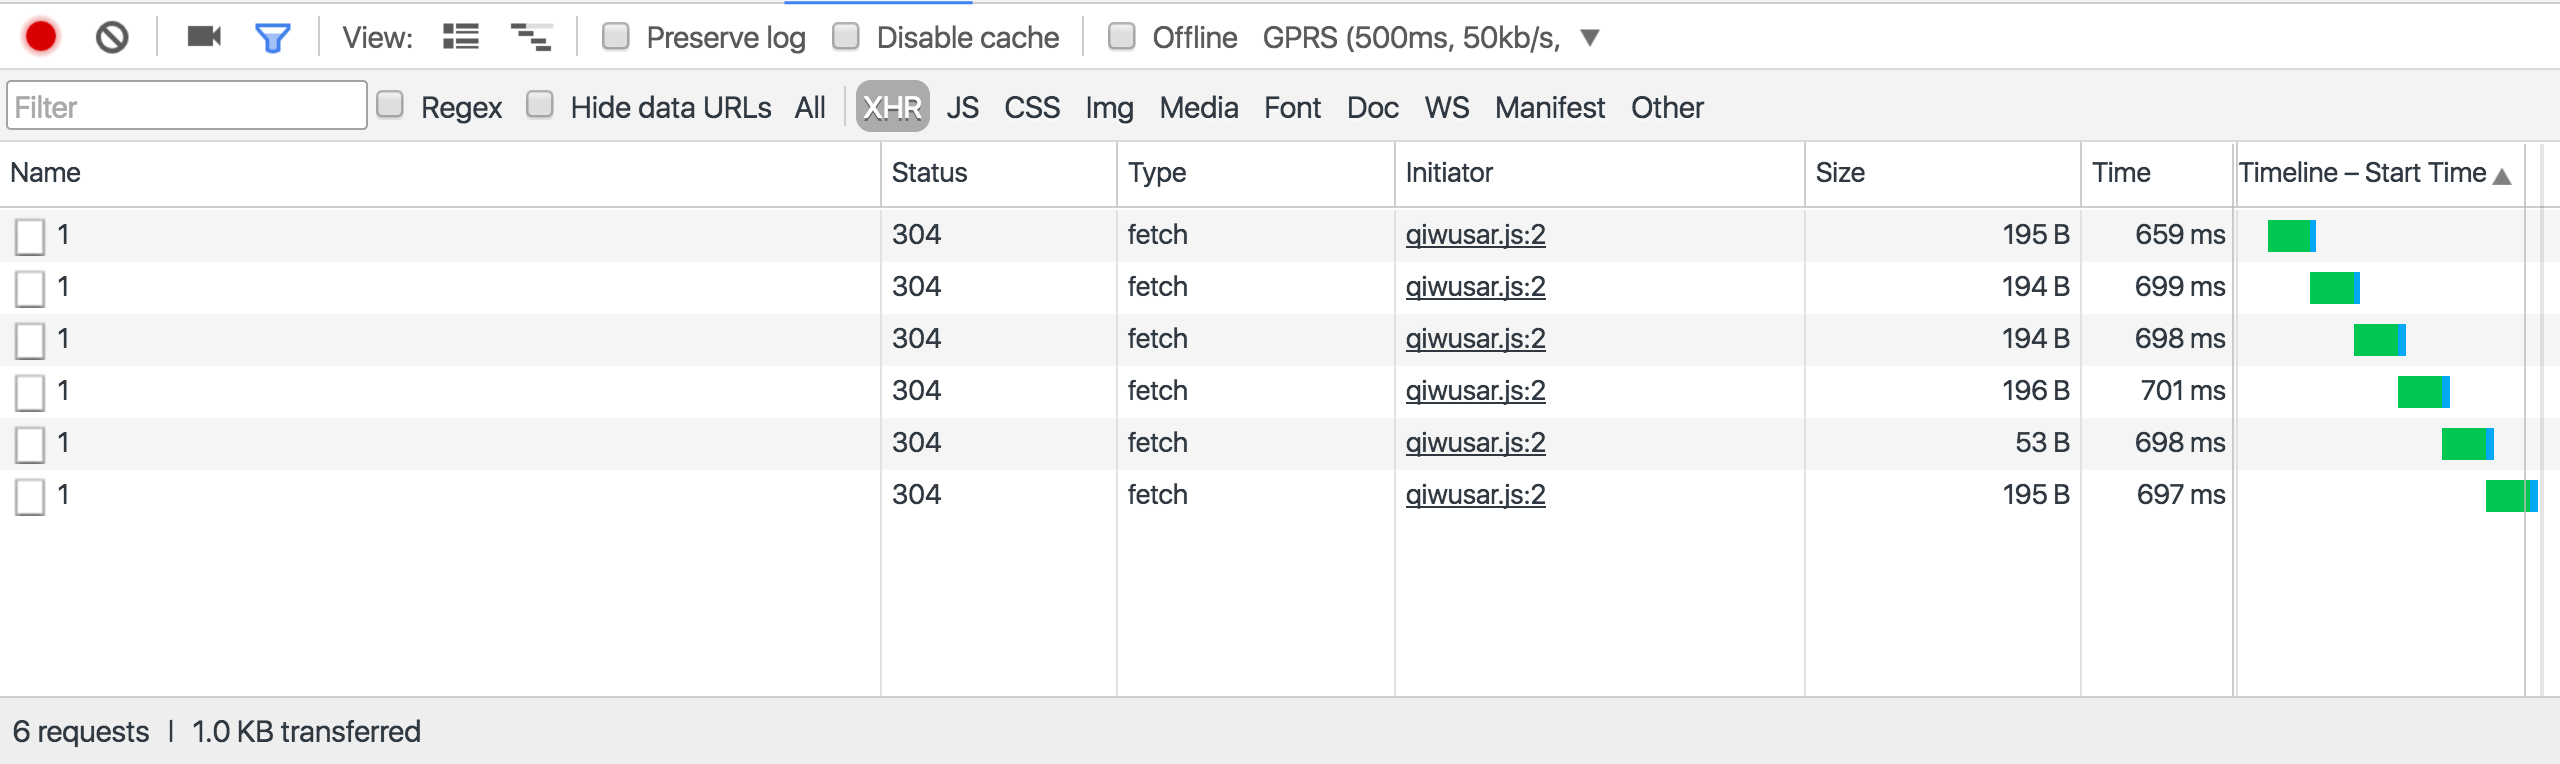This screenshot has width=2560, height=764.
Task: Select the Manifest filter tab
Action: coord(1549,107)
